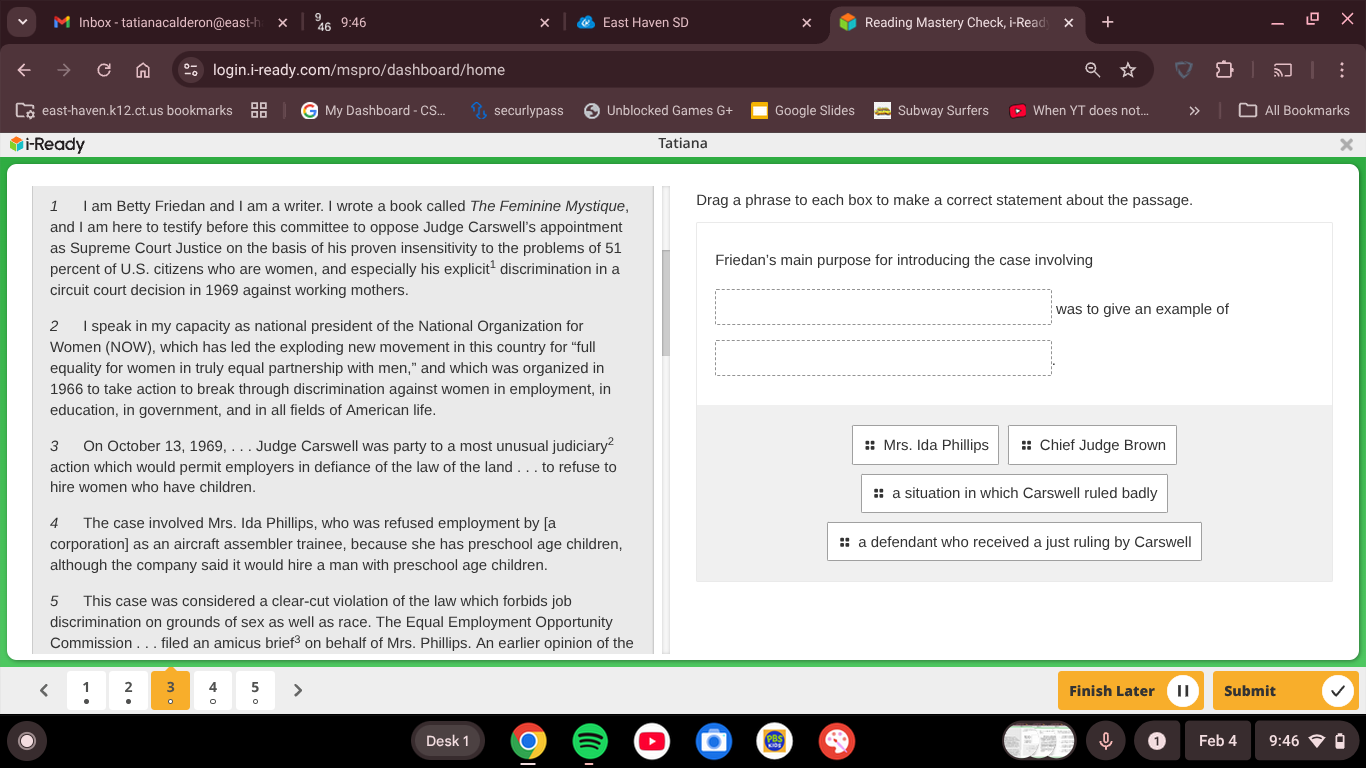The height and width of the screenshot is (768, 1366).
Task: Click the passage scrollbar thumb
Action: [x=666, y=303]
